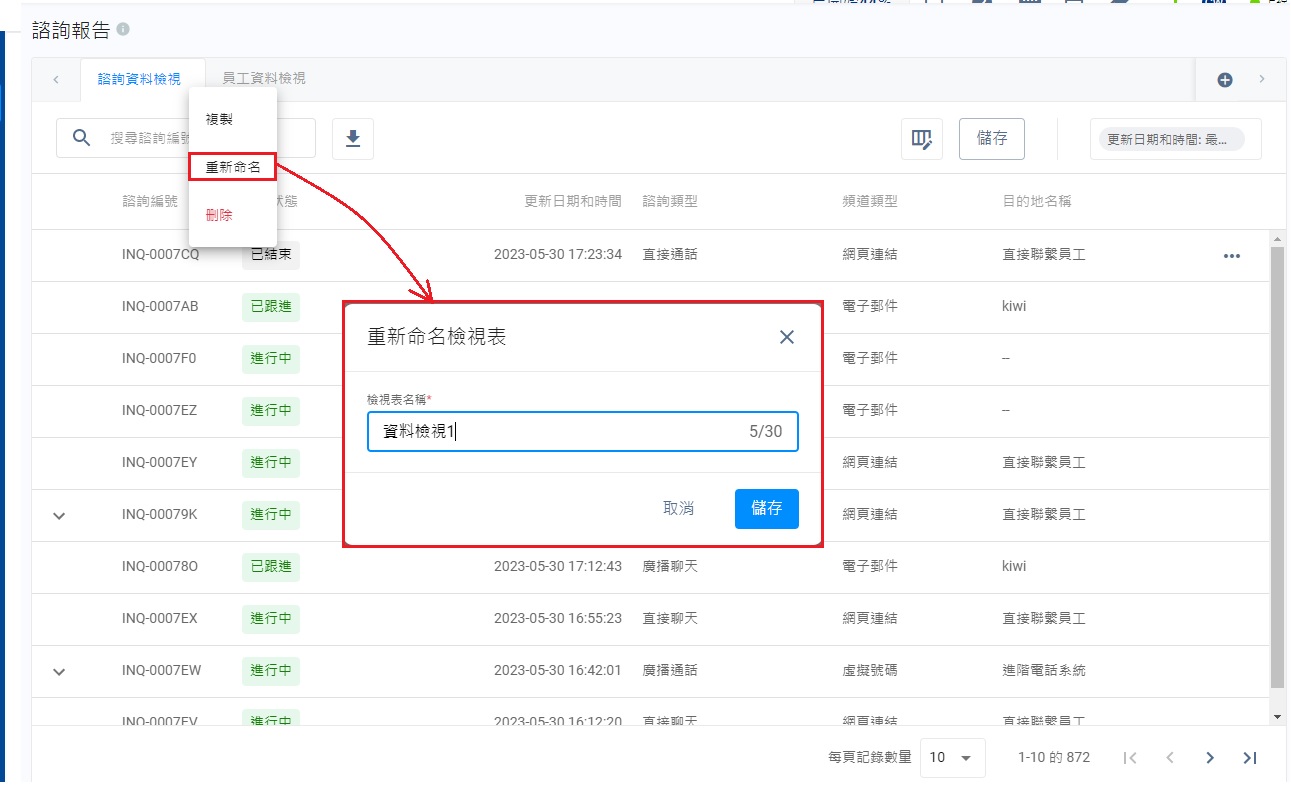Screen dimensions: 1291x787
Task: Click the download arrow icon
Action: click(352, 139)
